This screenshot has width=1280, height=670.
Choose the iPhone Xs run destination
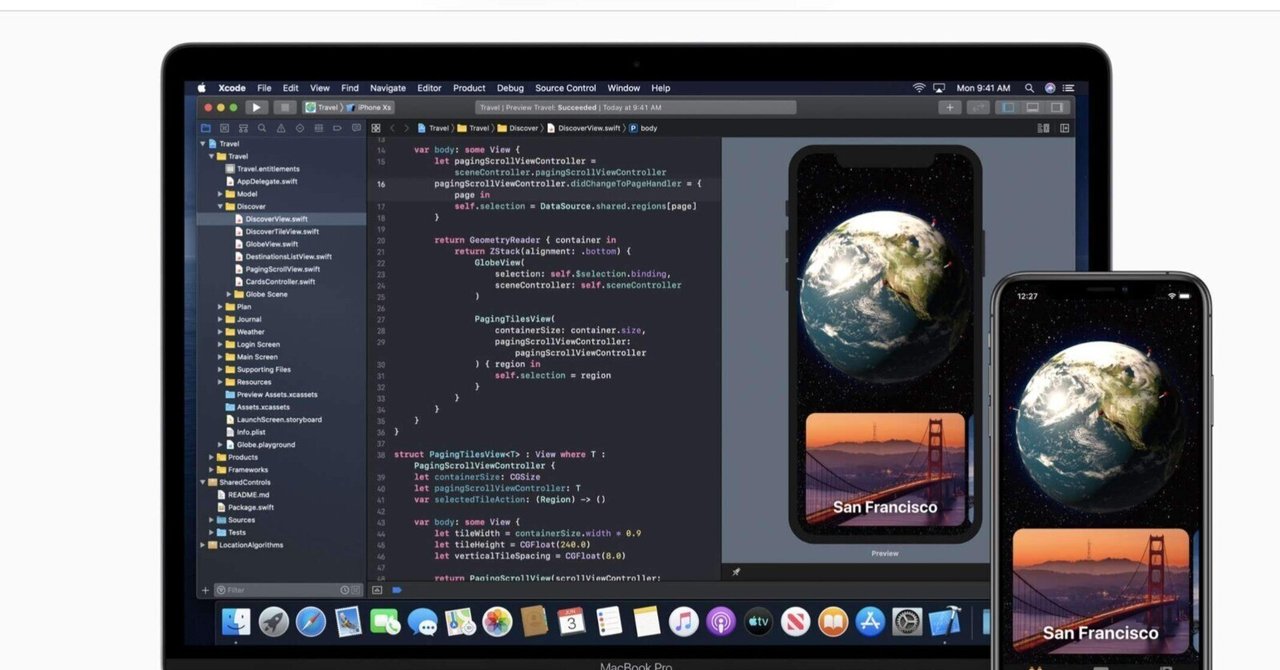click(371, 107)
